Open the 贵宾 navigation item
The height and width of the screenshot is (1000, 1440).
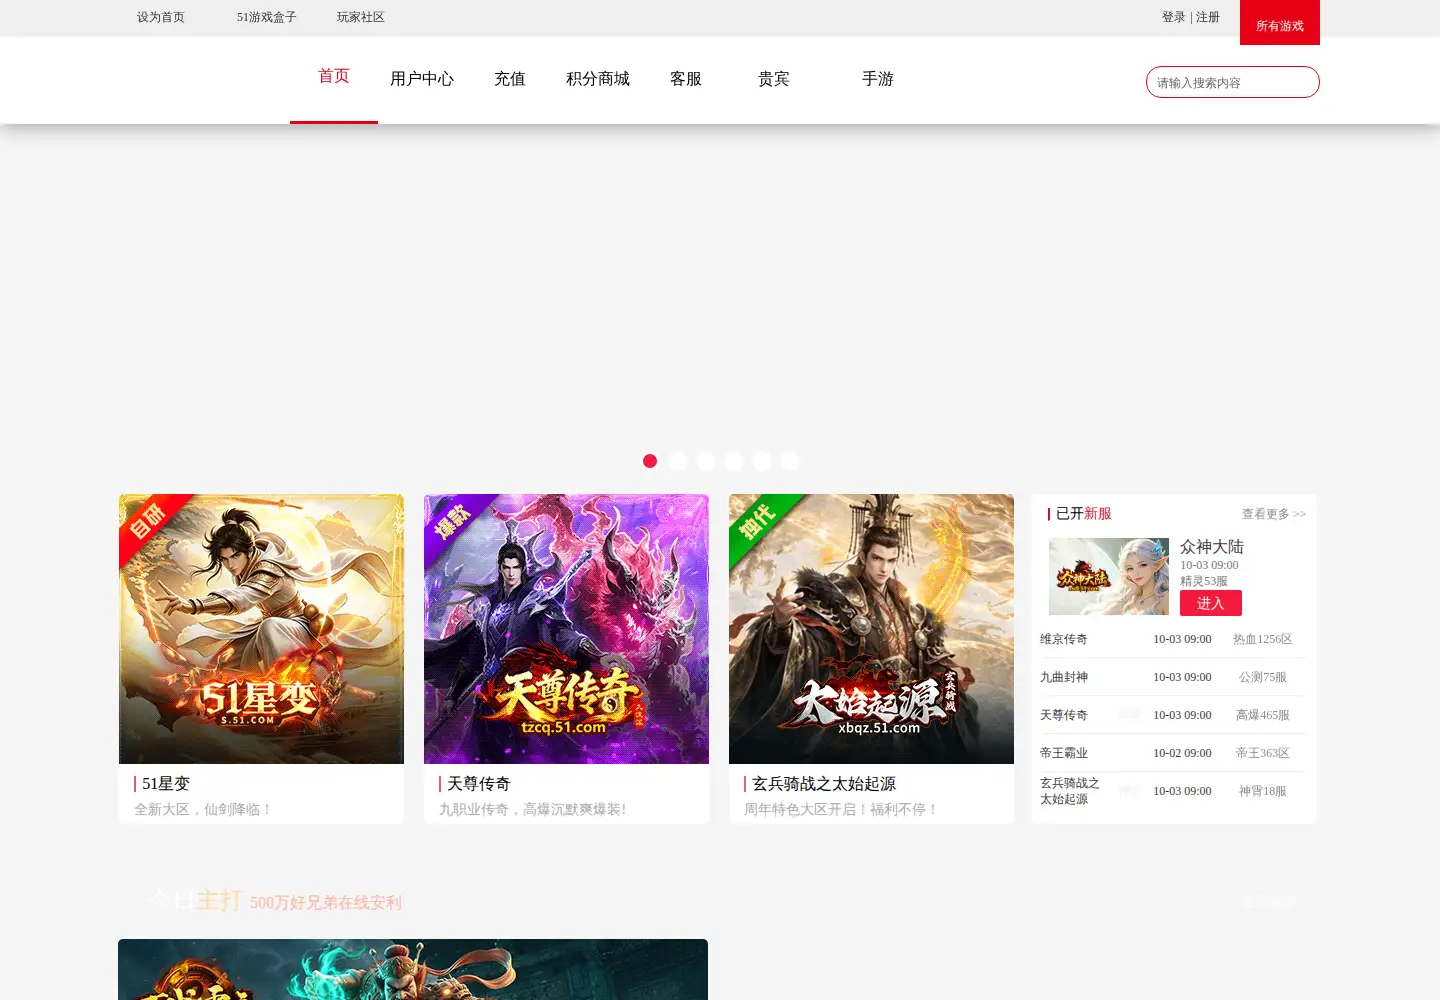pos(774,79)
